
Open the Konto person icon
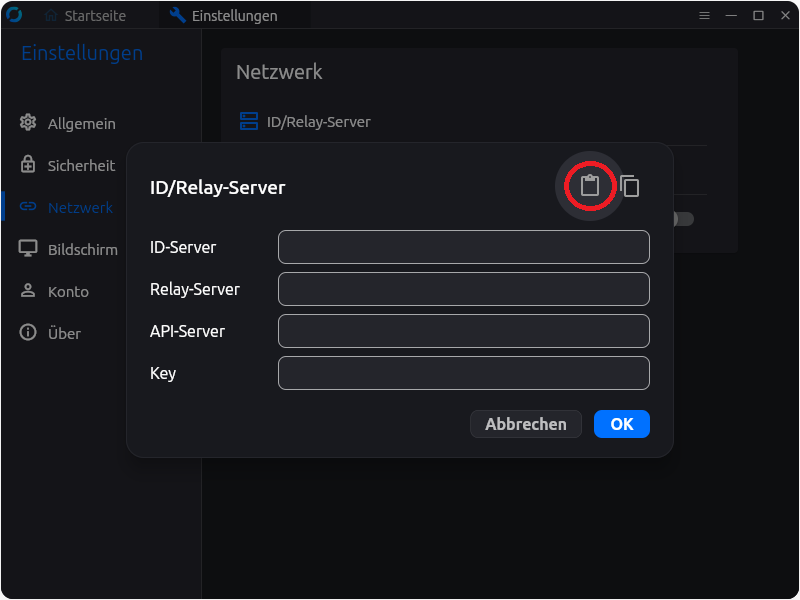pyautogui.click(x=28, y=291)
